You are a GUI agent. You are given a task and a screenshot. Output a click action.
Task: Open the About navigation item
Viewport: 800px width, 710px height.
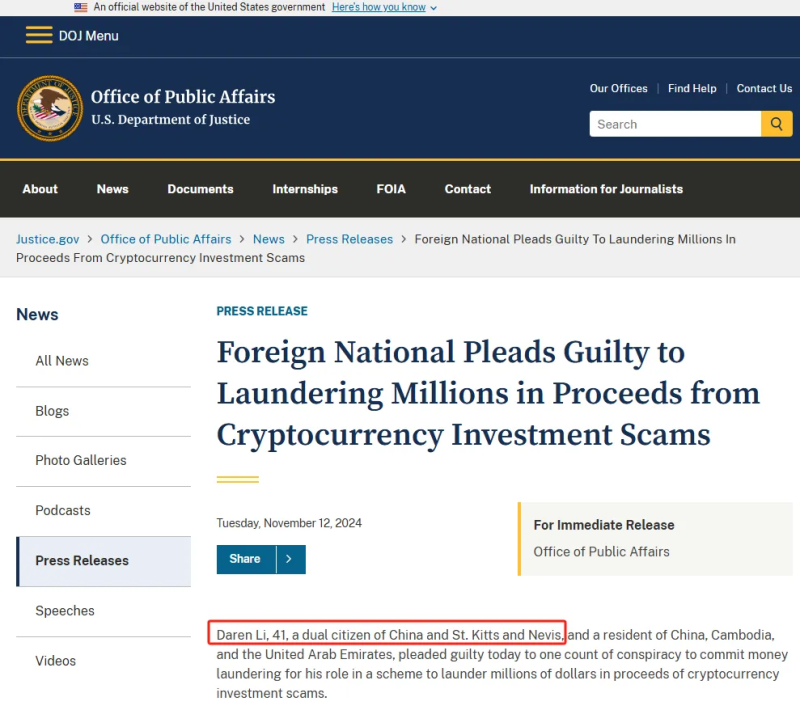point(40,189)
